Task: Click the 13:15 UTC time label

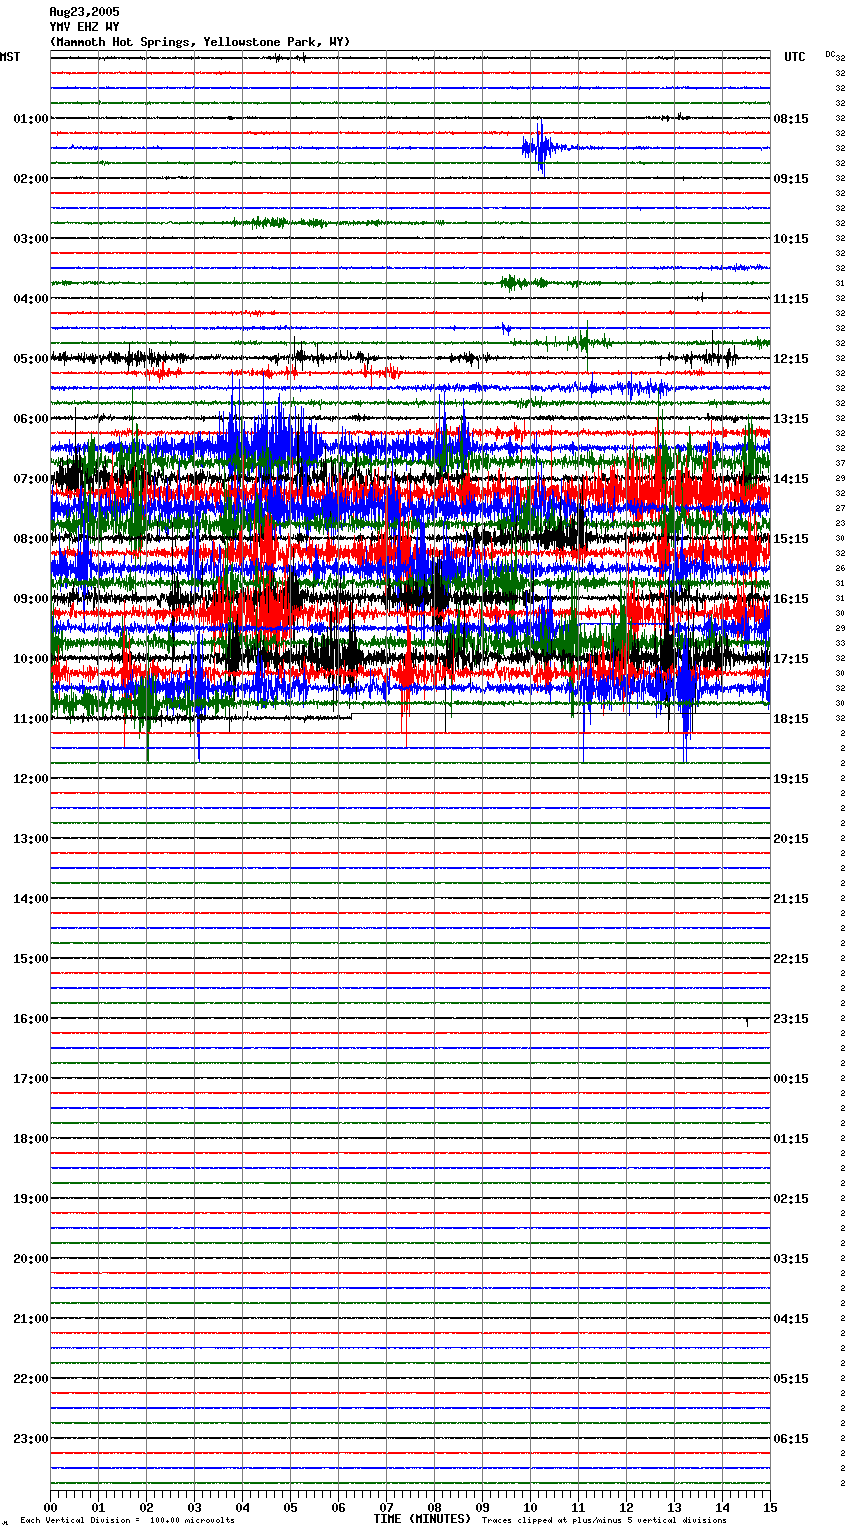Action: tap(791, 419)
